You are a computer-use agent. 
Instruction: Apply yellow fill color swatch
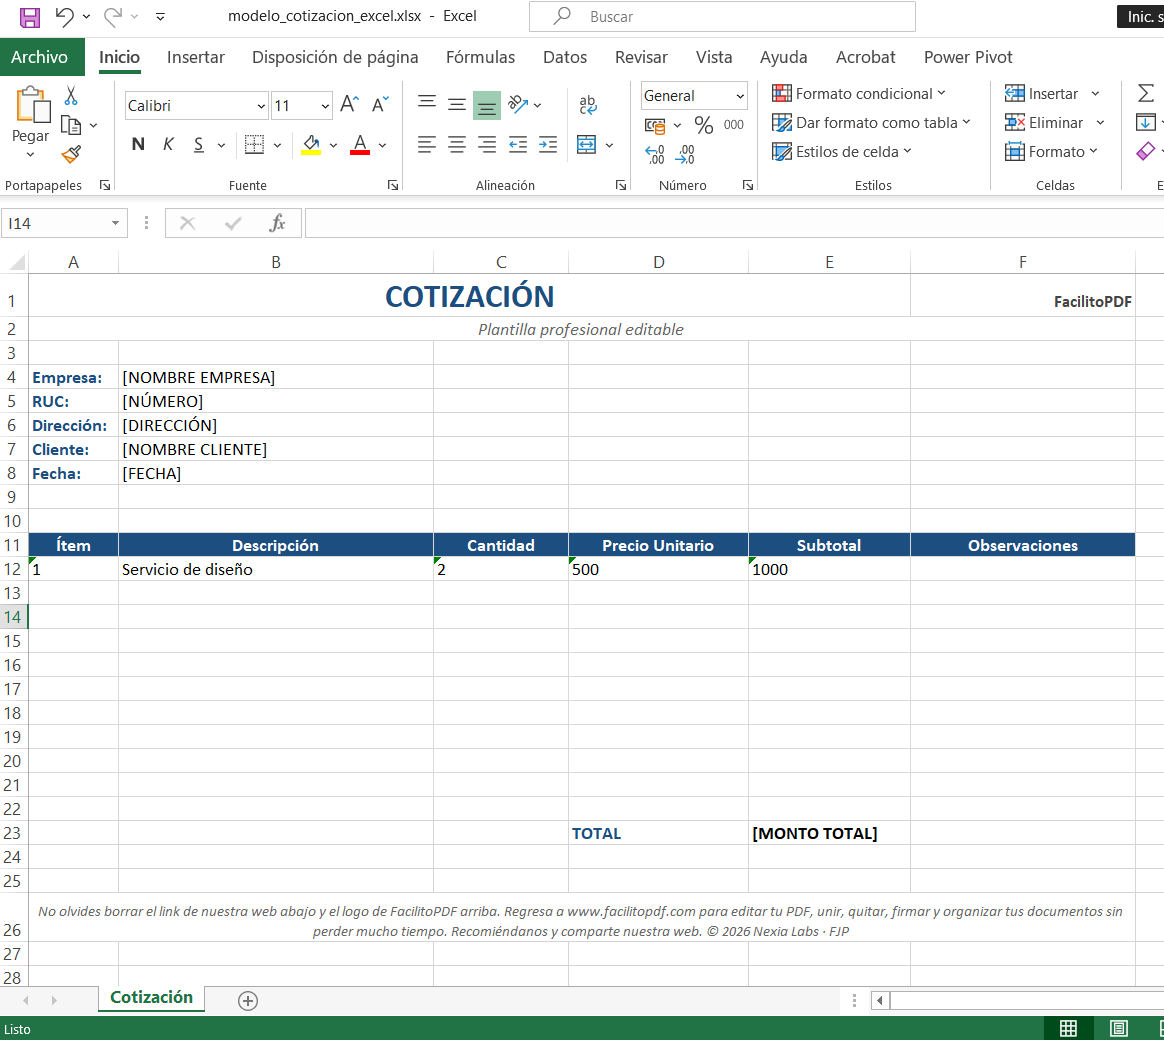tap(312, 145)
